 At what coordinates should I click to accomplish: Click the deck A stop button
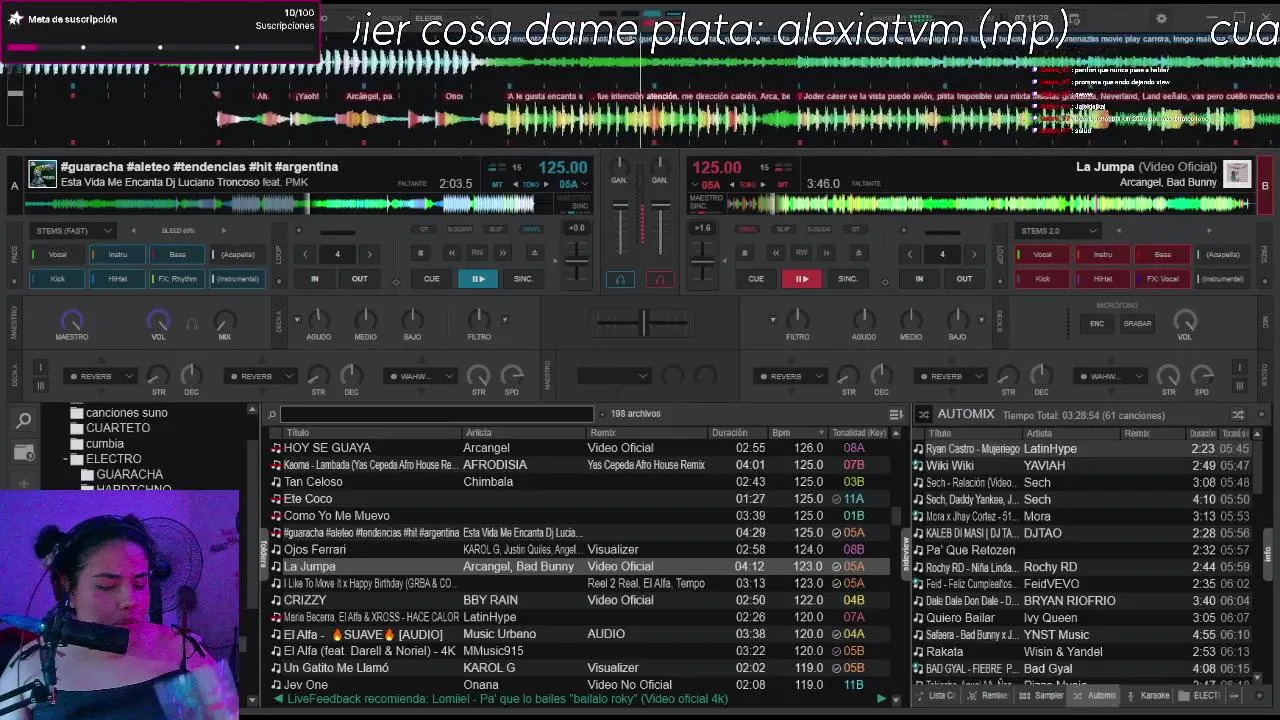[x=421, y=253]
